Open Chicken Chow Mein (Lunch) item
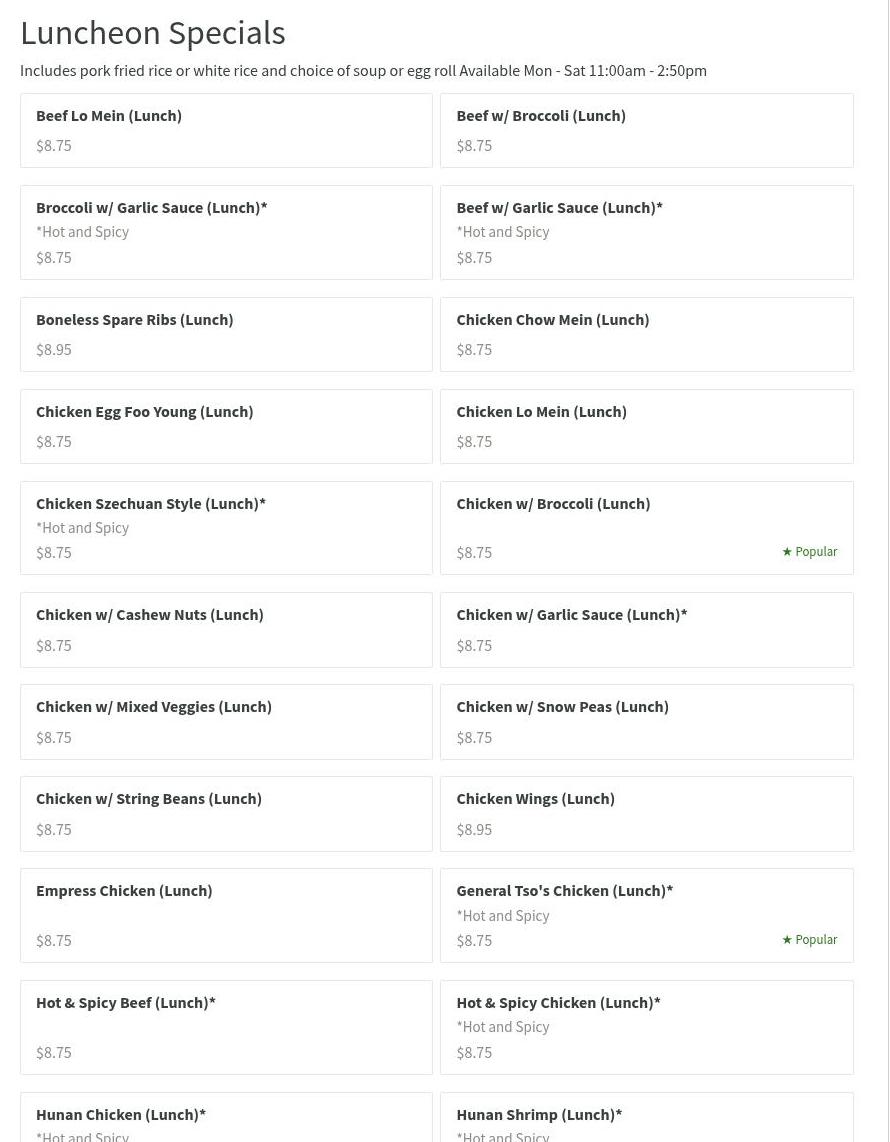890x1142 pixels. (647, 334)
